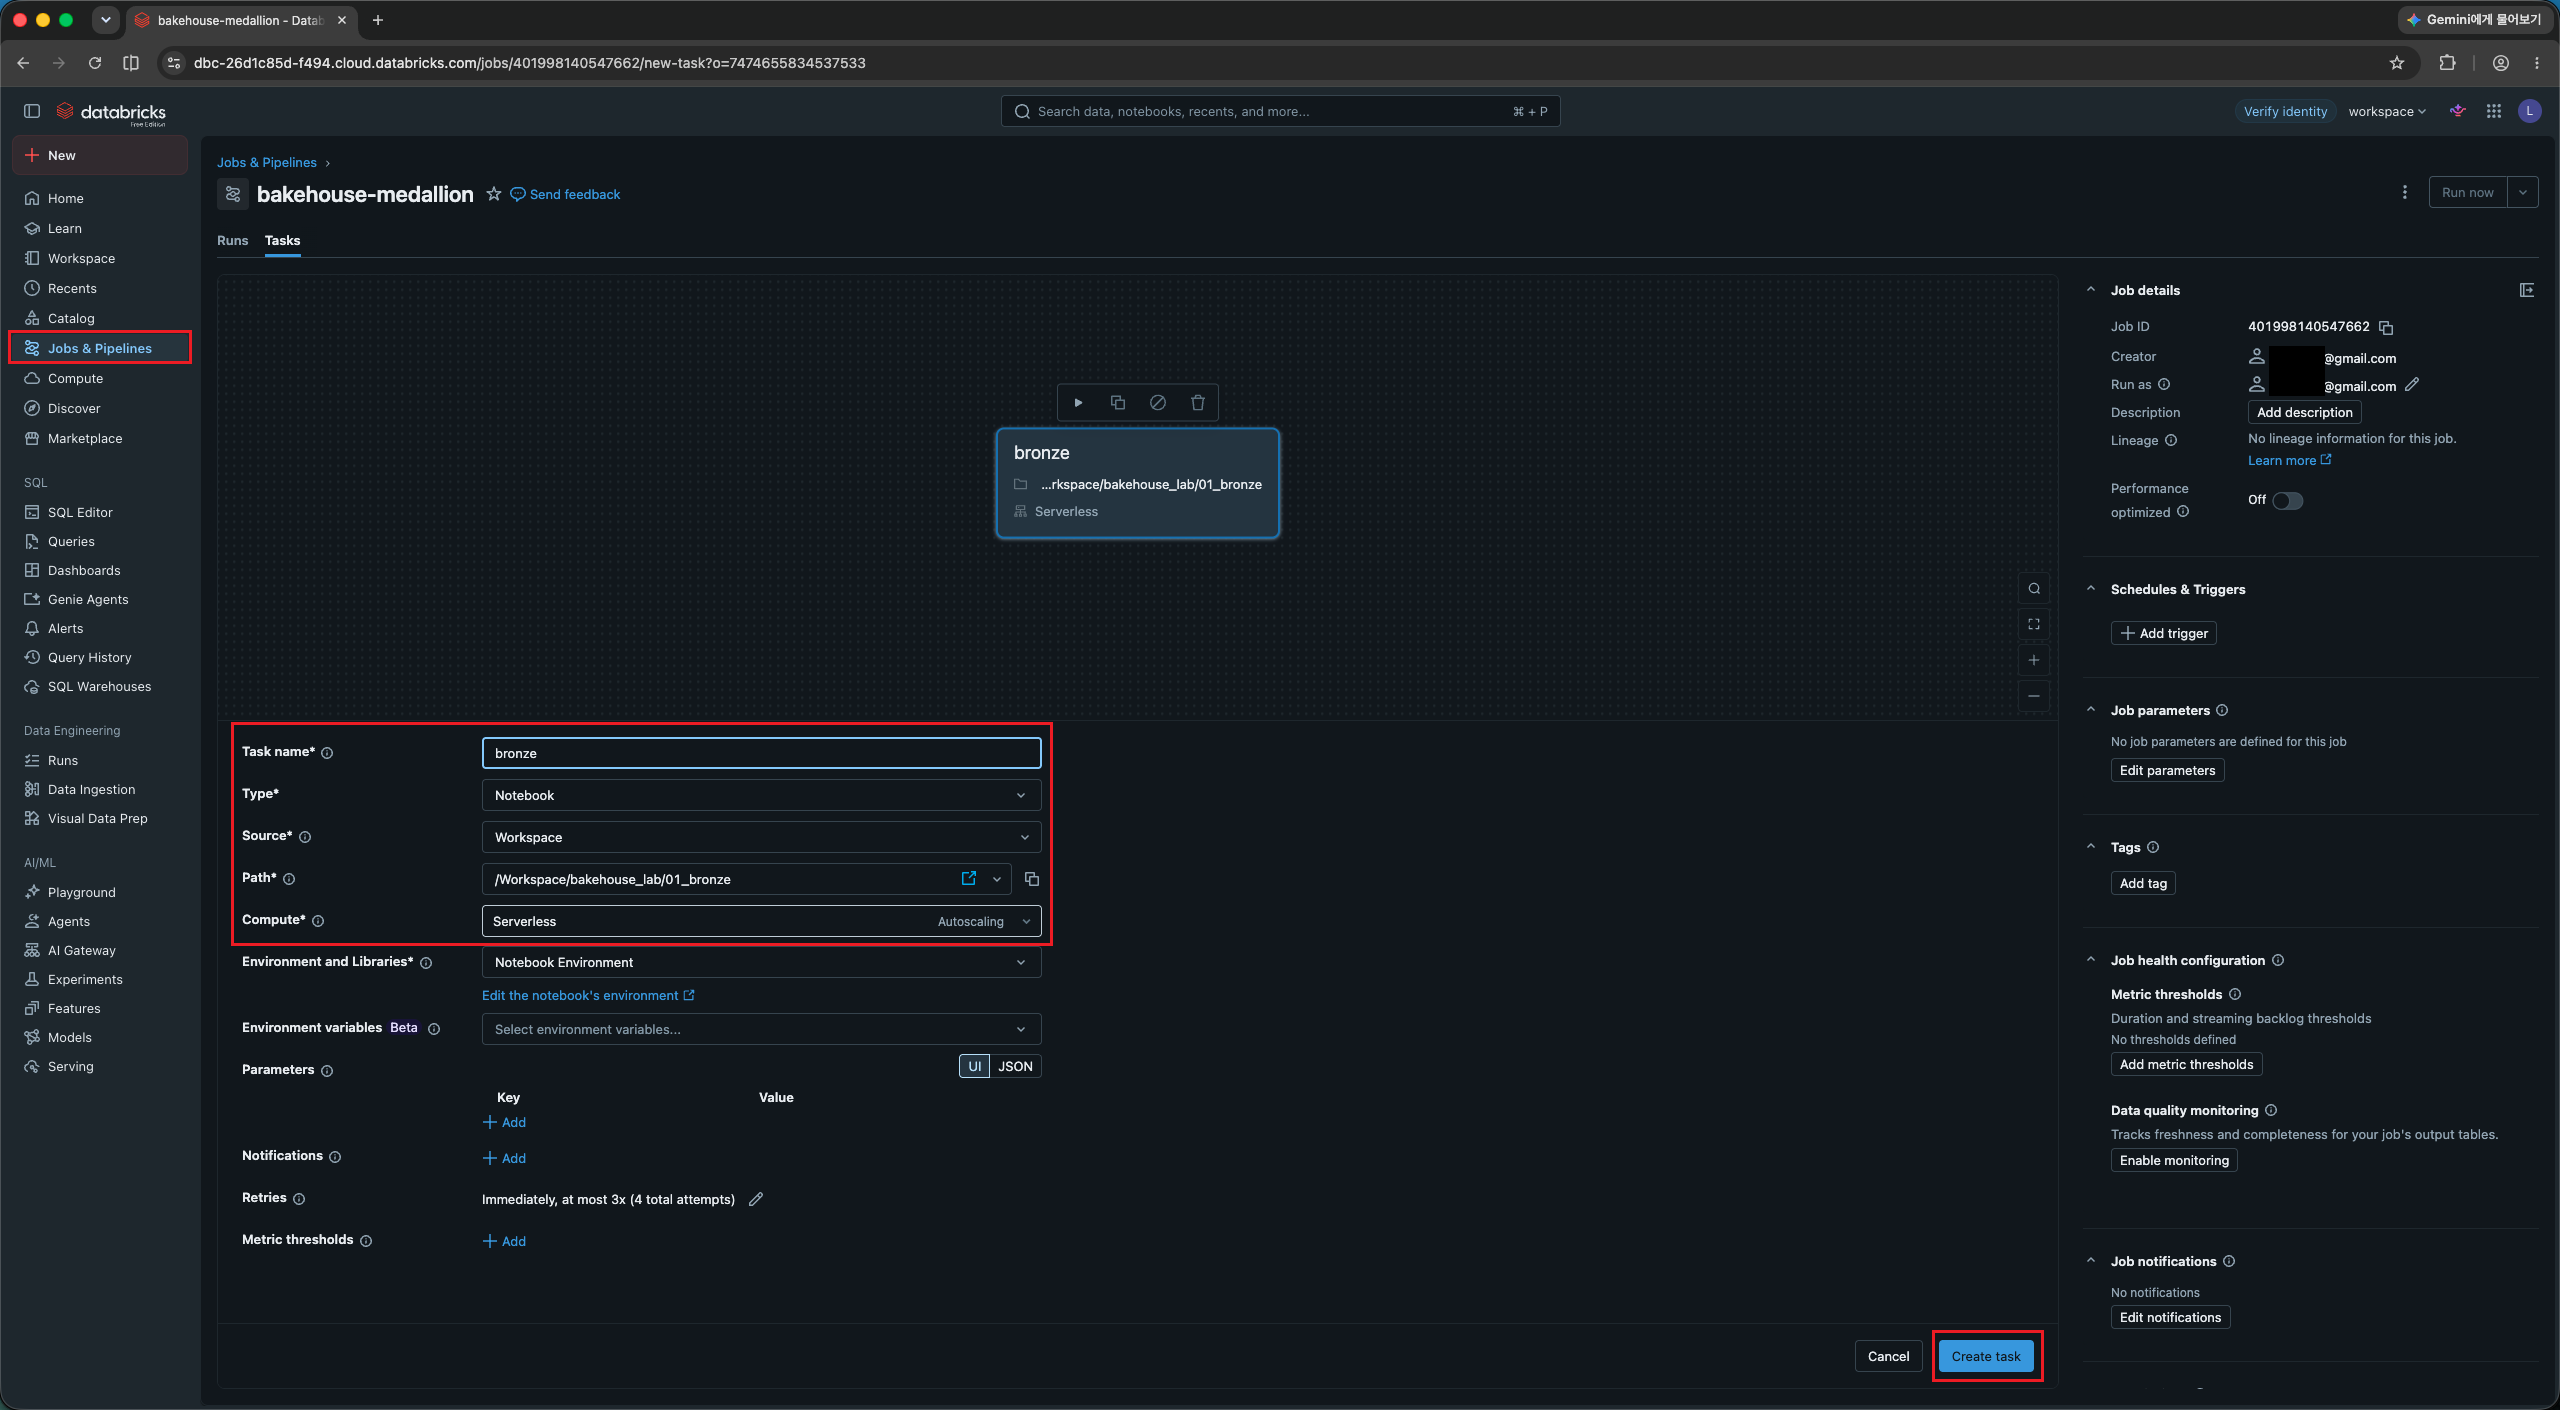
Task: Switch Parameters view to JSON
Action: (1015, 1066)
